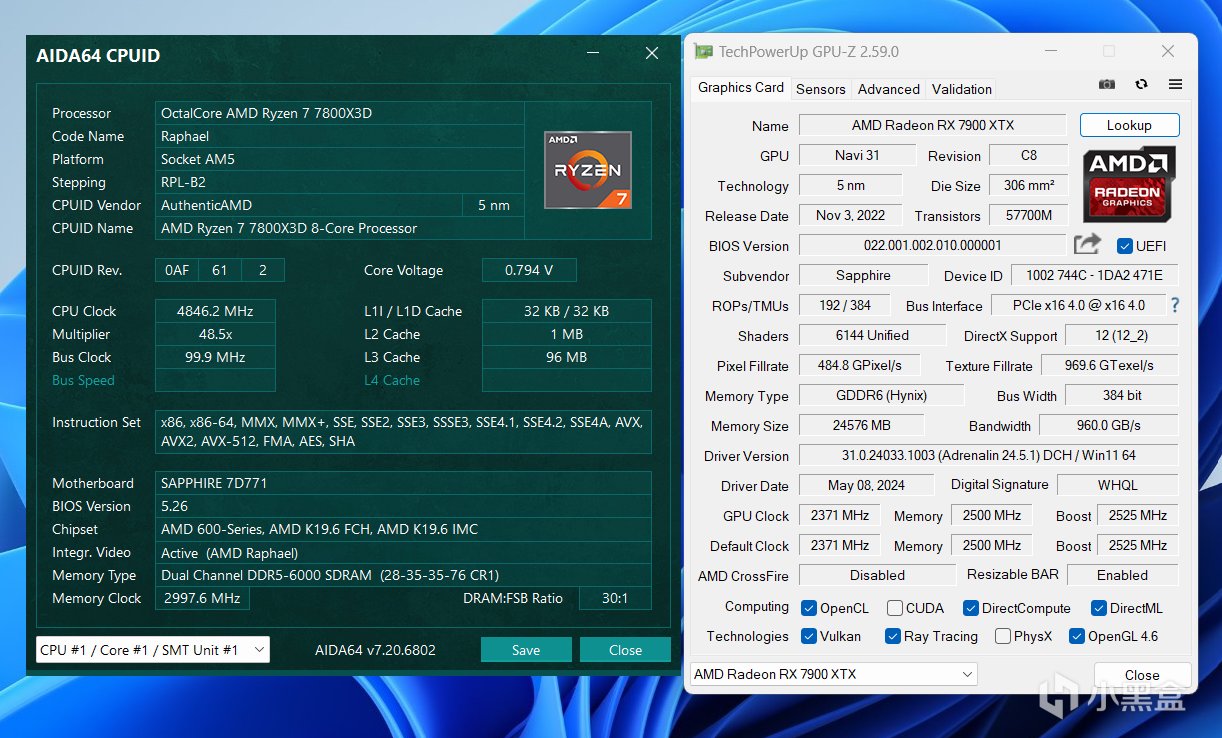This screenshot has height=738, width=1222.
Task: Click the GPU-Z refresh icon
Action: click(x=1141, y=85)
